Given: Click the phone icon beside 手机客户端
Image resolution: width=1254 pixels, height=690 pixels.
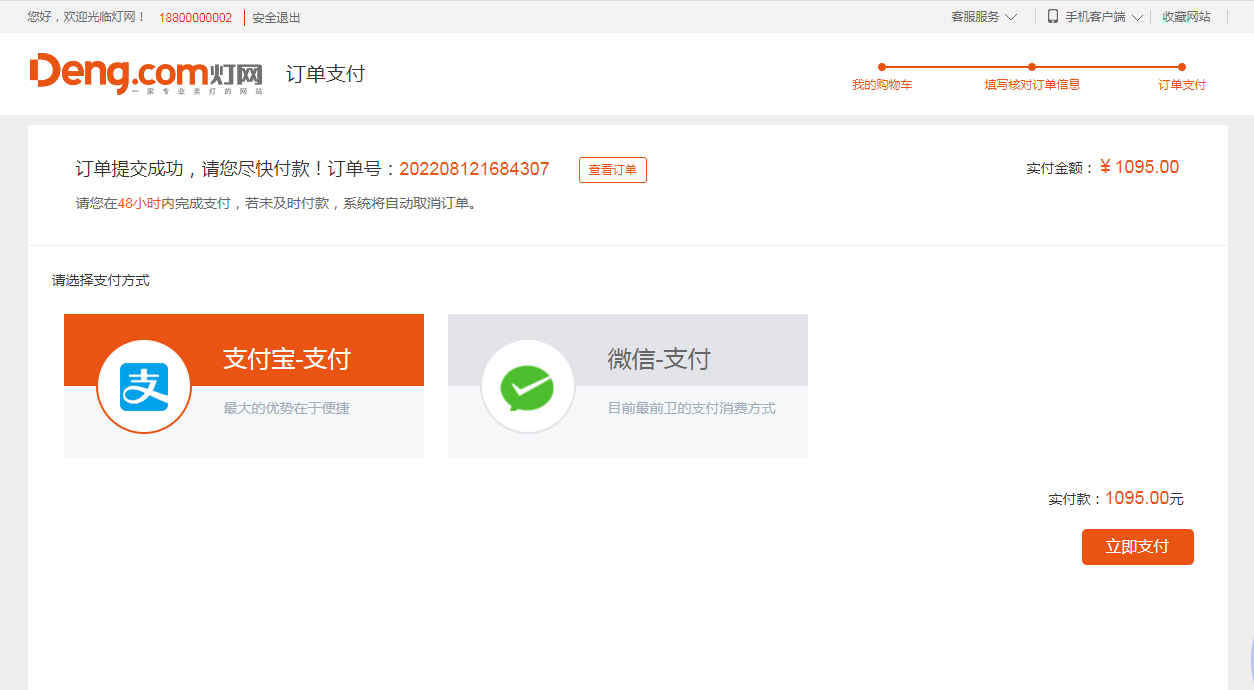Looking at the screenshot, I should point(1053,16).
